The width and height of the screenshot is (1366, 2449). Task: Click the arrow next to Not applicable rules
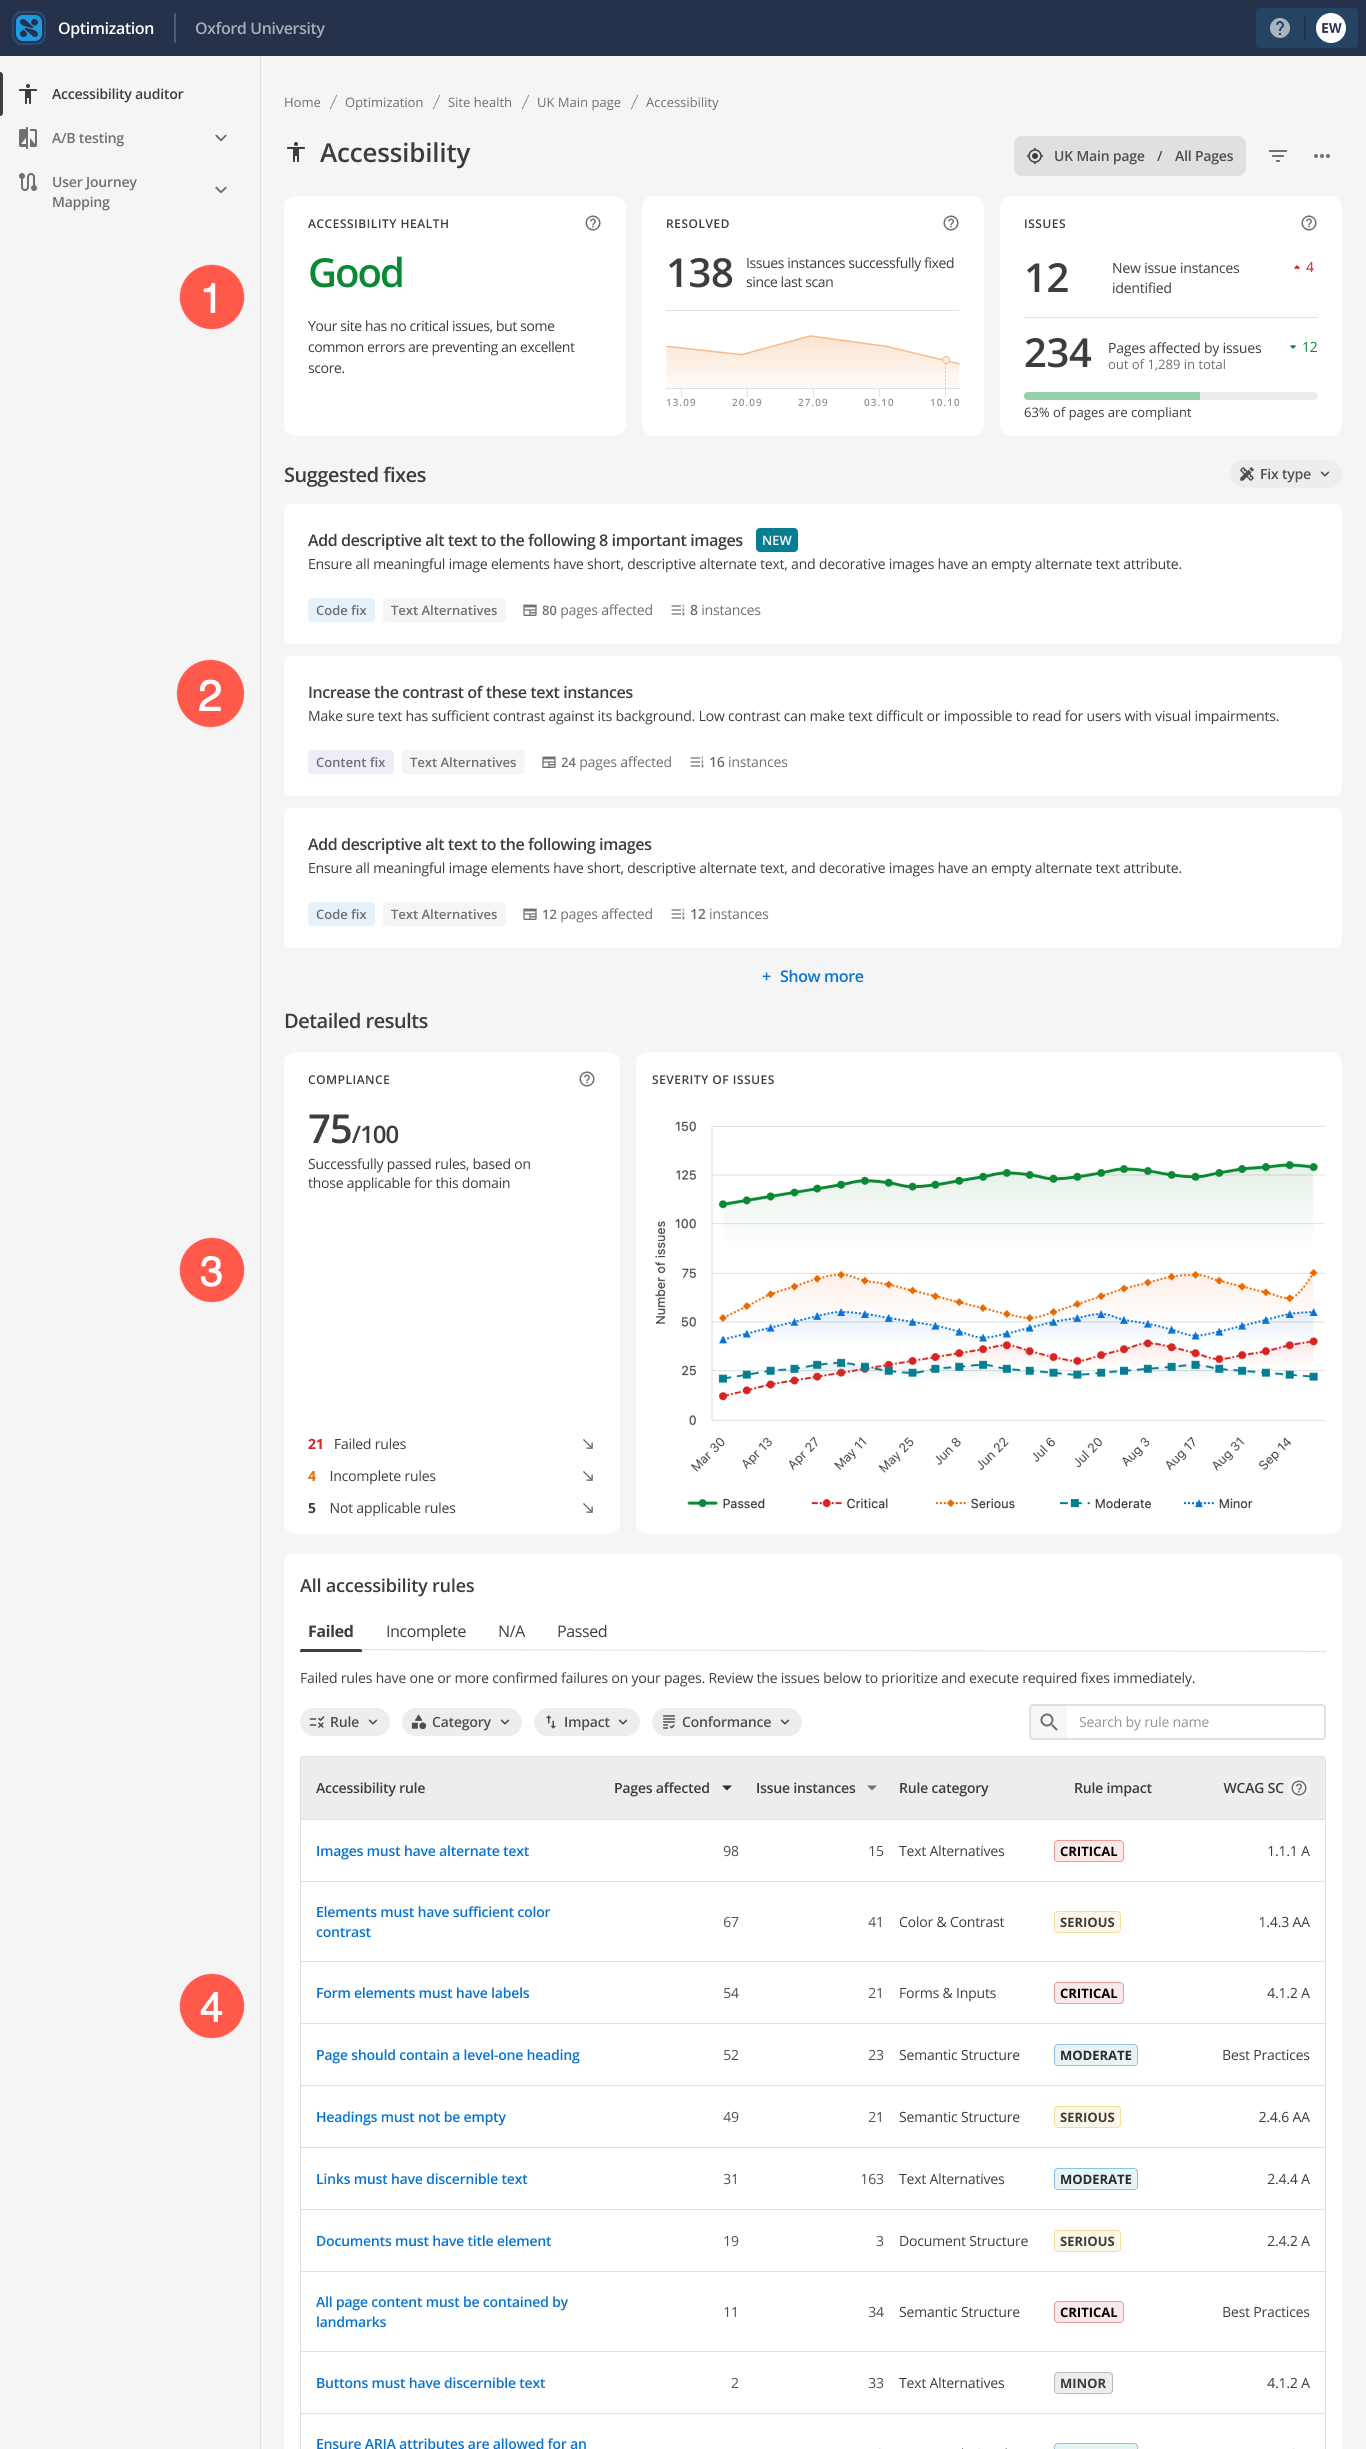click(x=588, y=1508)
